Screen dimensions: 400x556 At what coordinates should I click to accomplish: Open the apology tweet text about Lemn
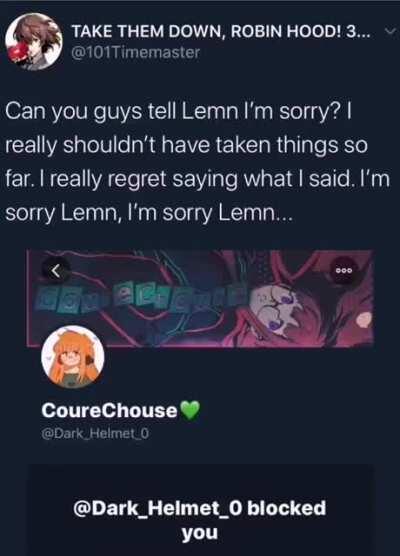pos(198,162)
